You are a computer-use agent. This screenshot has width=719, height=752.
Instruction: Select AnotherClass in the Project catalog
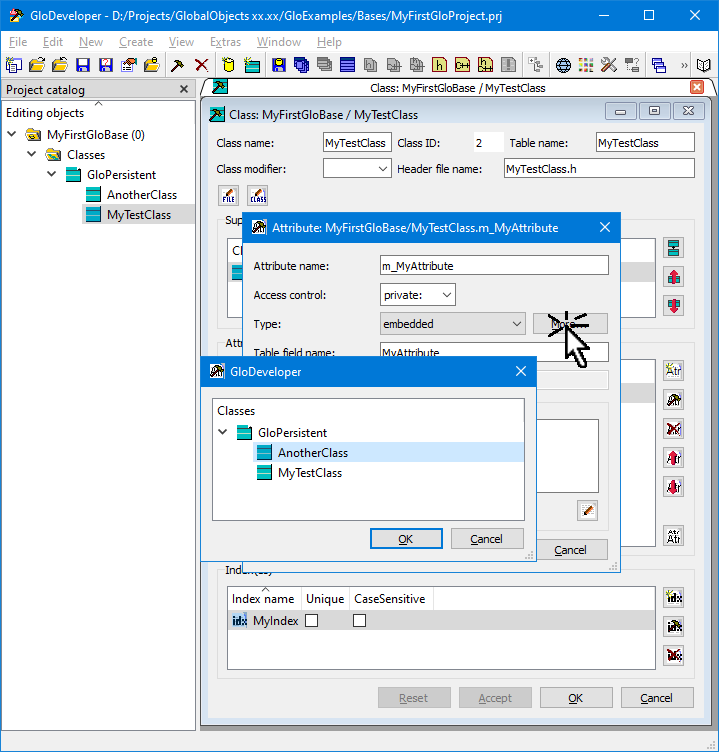[x=141, y=195]
